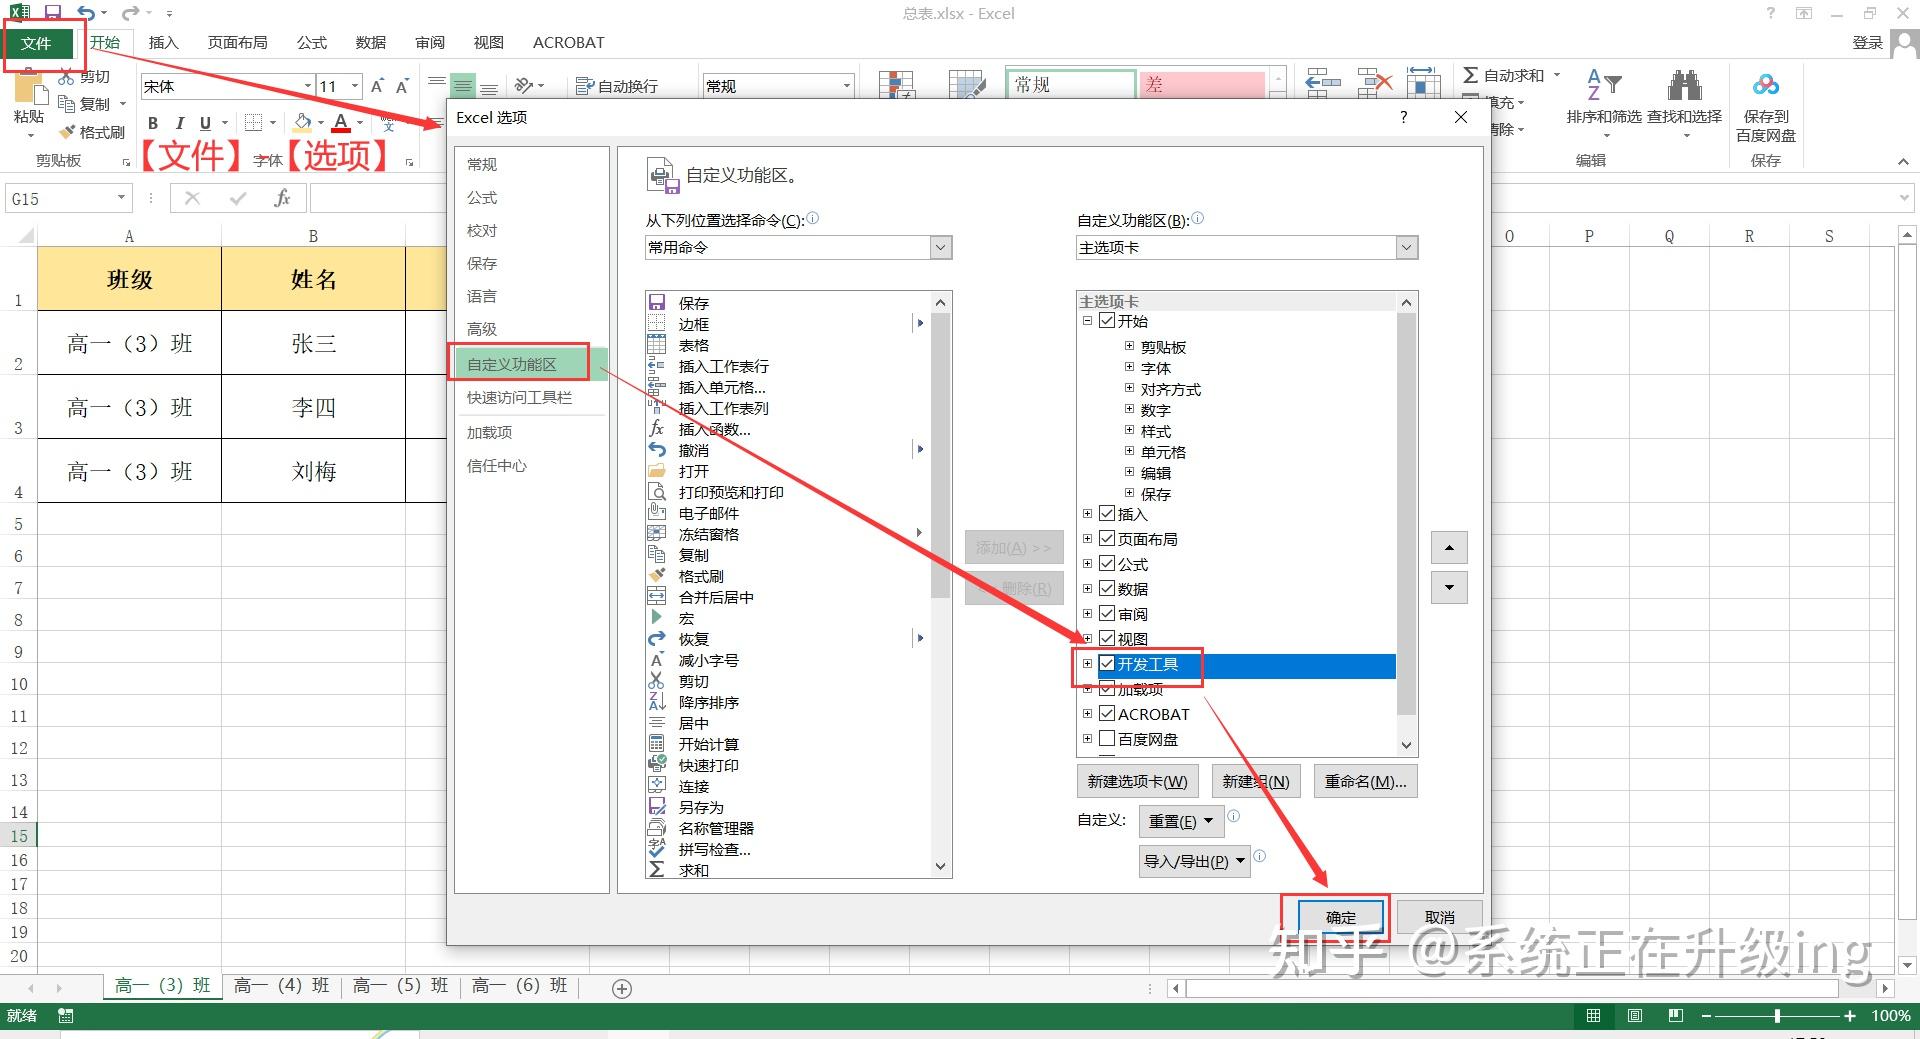Viewport: 1920px width, 1039px height.
Task: Uncheck the 开发工具 checkbox
Action: (1107, 663)
